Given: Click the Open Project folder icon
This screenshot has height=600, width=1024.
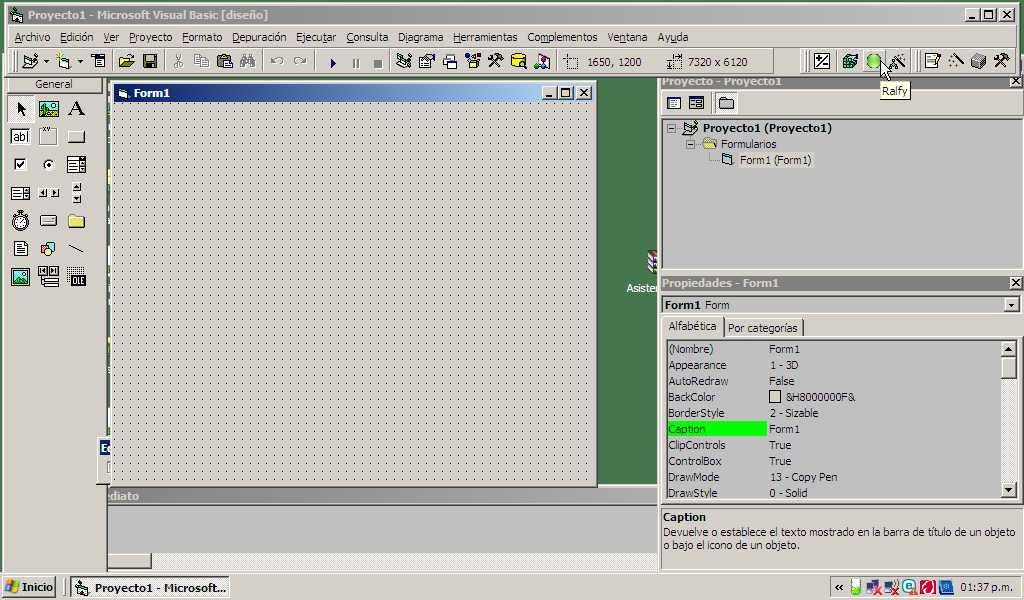Looking at the screenshot, I should pos(126,62).
